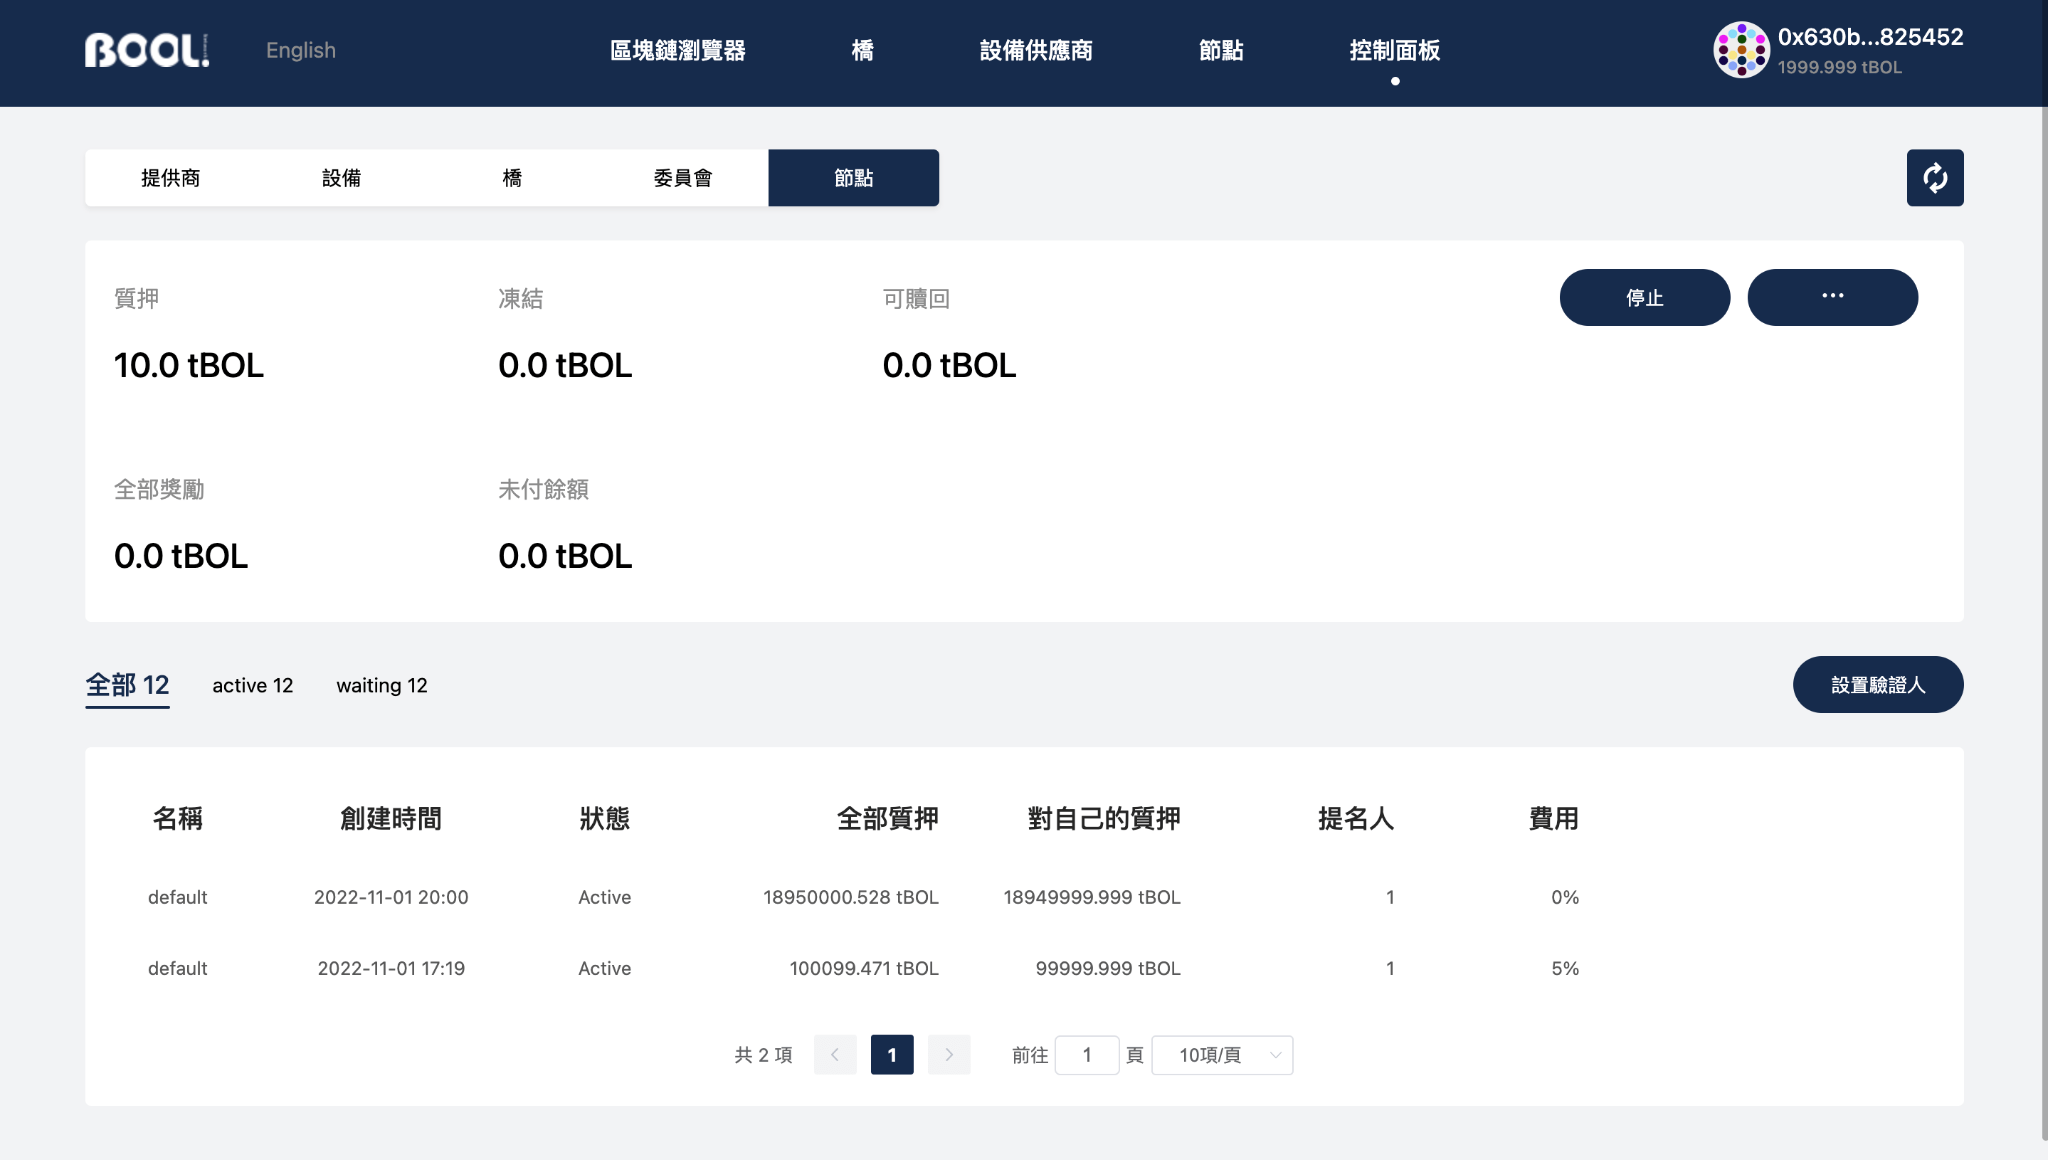Click the BOOL logo
This screenshot has height=1160, width=2048.
click(x=147, y=50)
